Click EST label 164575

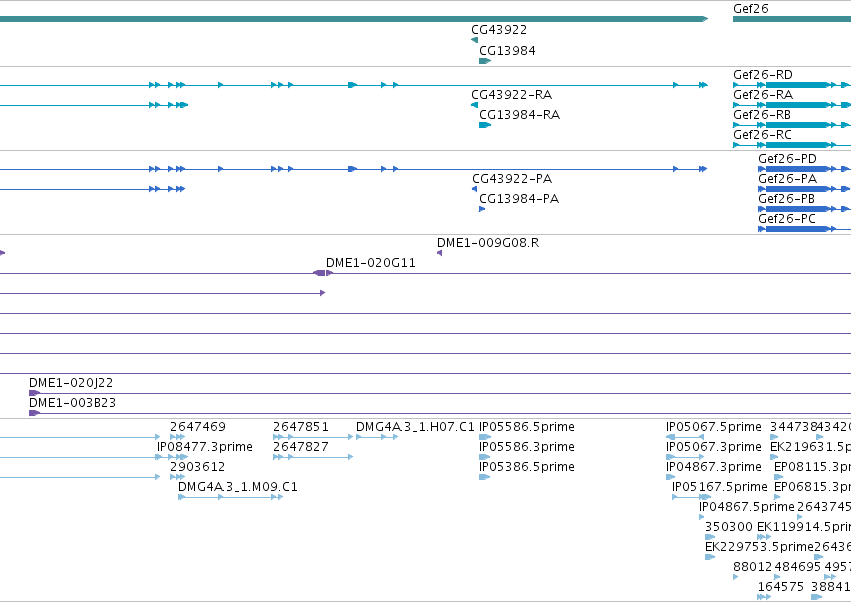tap(781, 588)
